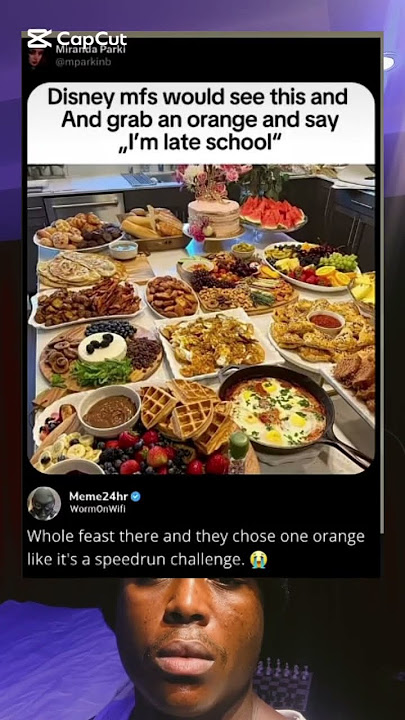Screen dimensions: 405x720
Task: Select the Disney mfs caption text box
Action: pos(201,123)
